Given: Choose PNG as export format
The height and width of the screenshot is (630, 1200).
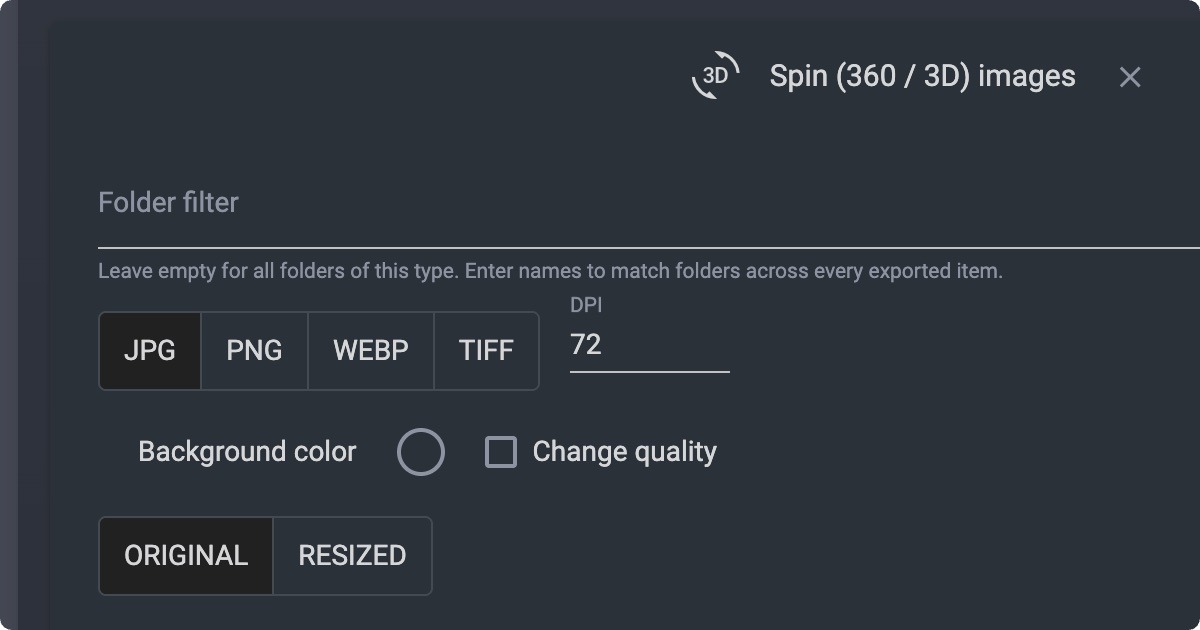Looking at the screenshot, I should coord(254,351).
